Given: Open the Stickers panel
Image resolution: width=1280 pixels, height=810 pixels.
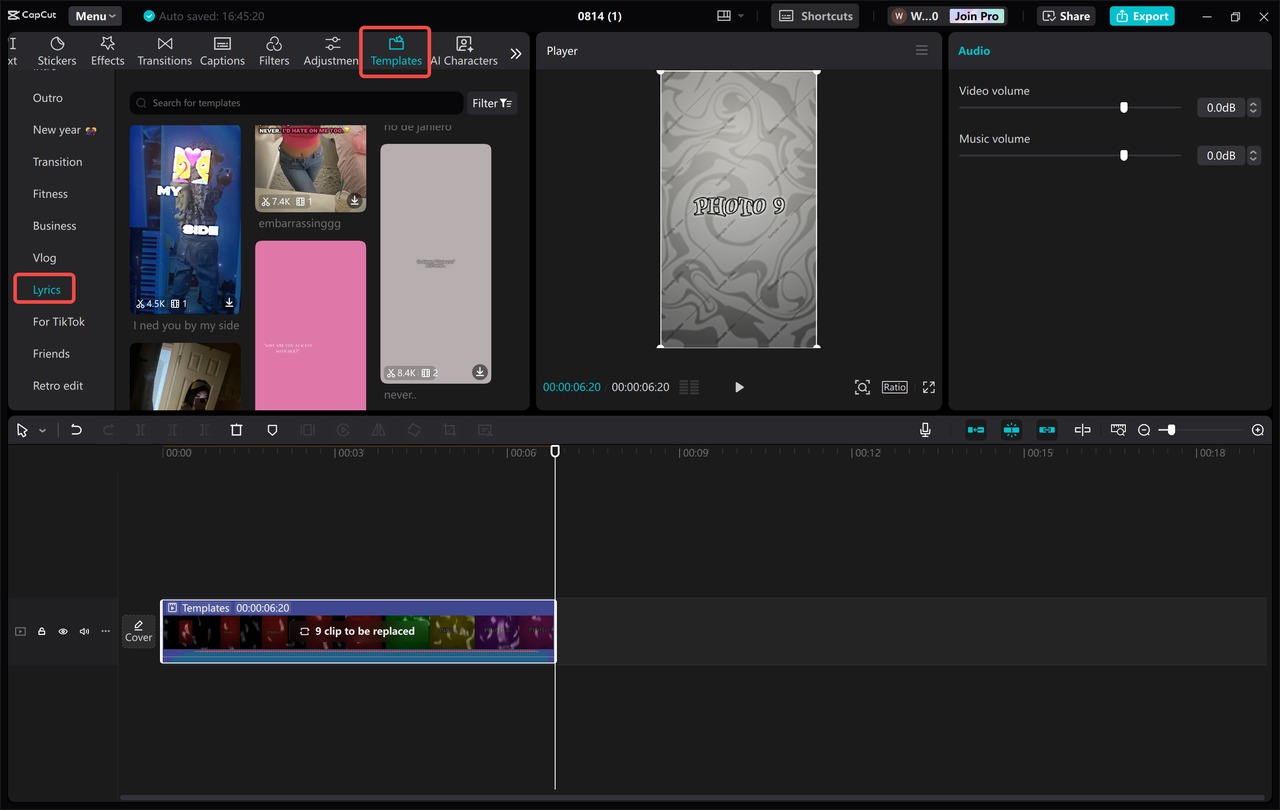Looking at the screenshot, I should [x=57, y=51].
